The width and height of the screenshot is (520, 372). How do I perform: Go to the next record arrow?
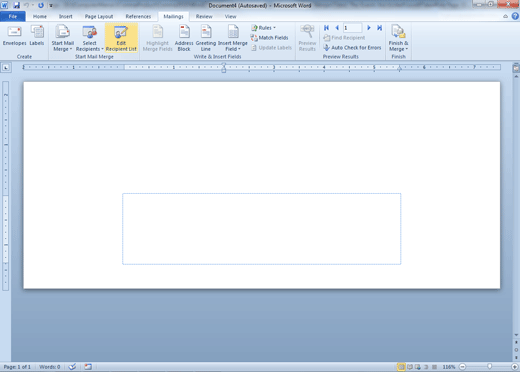point(369,28)
